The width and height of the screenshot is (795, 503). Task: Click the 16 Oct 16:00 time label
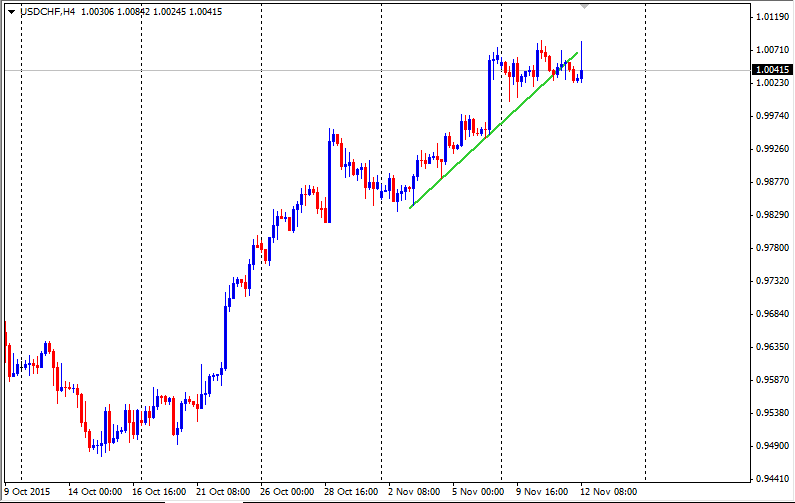(159, 491)
